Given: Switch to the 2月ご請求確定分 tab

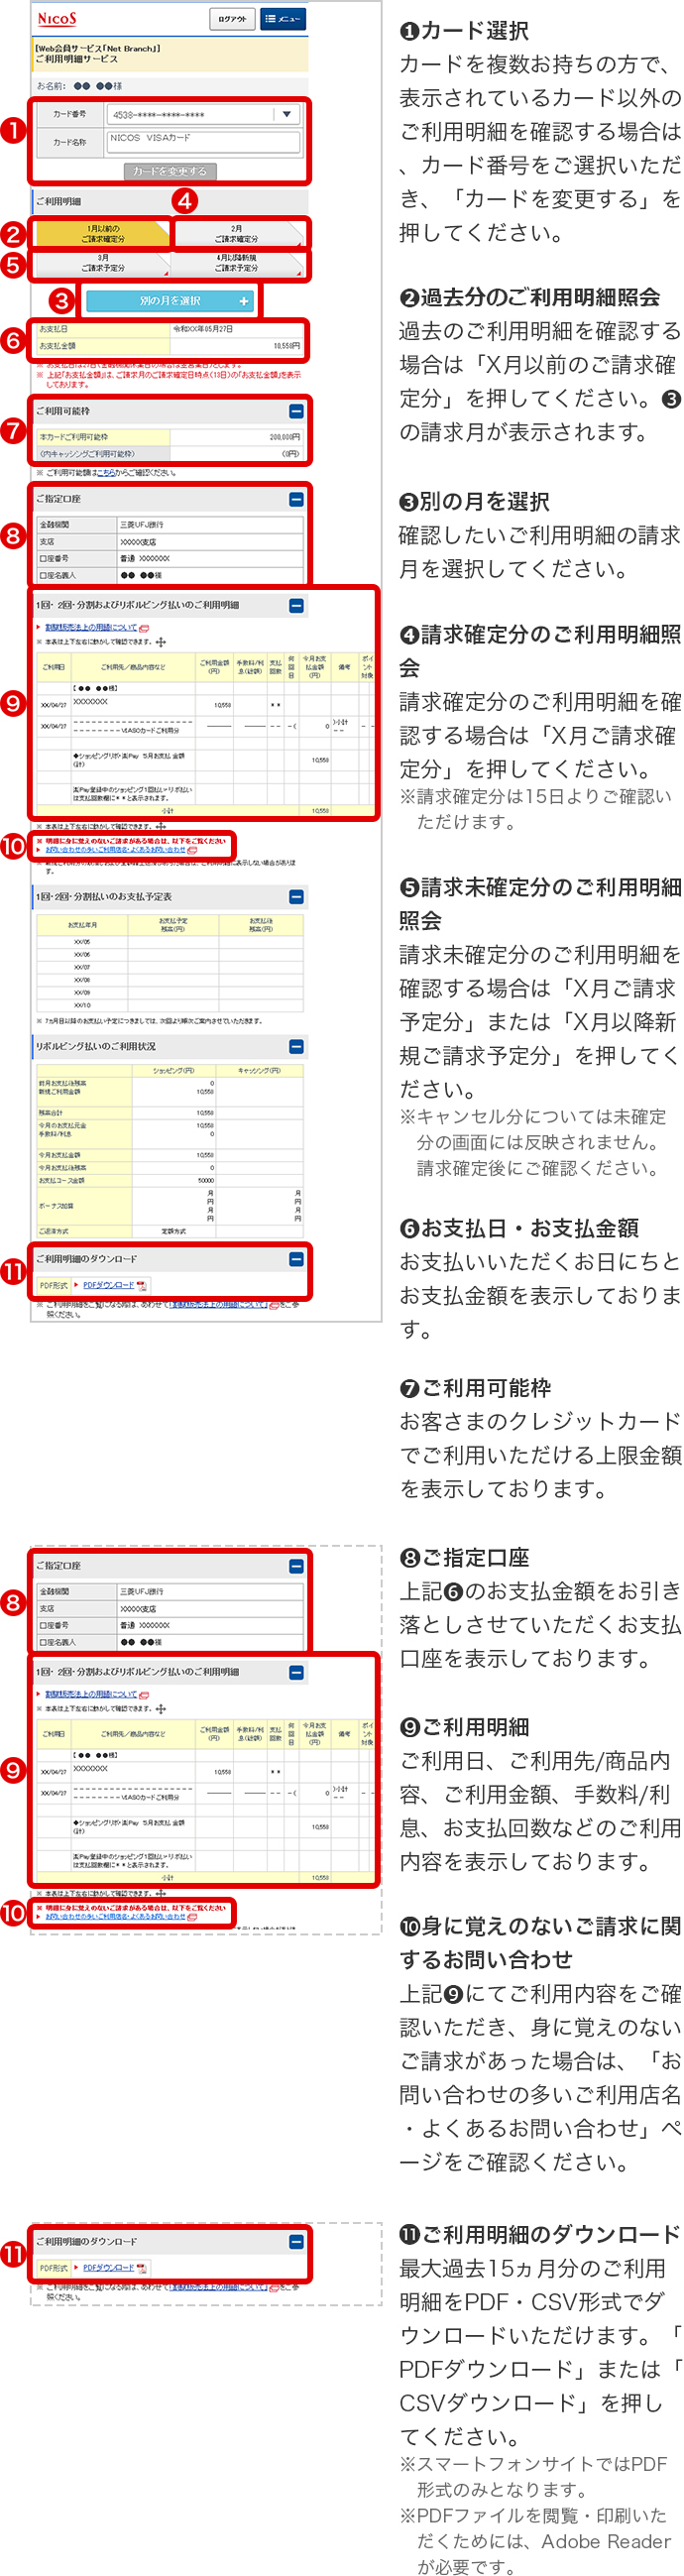Looking at the screenshot, I should coord(238,234).
